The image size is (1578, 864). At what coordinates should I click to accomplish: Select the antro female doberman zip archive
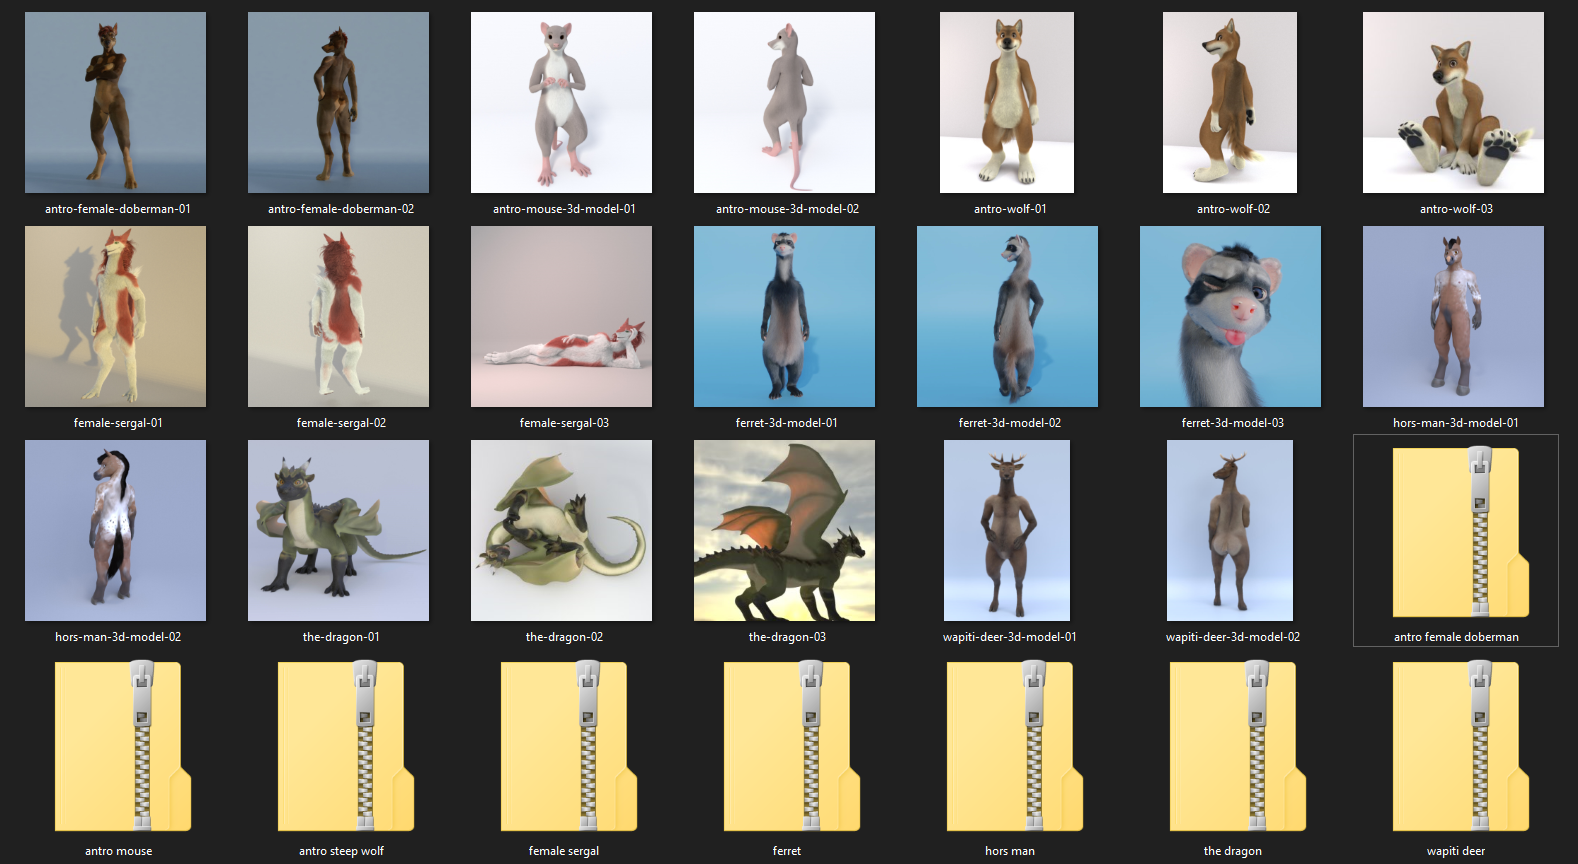coord(1461,532)
